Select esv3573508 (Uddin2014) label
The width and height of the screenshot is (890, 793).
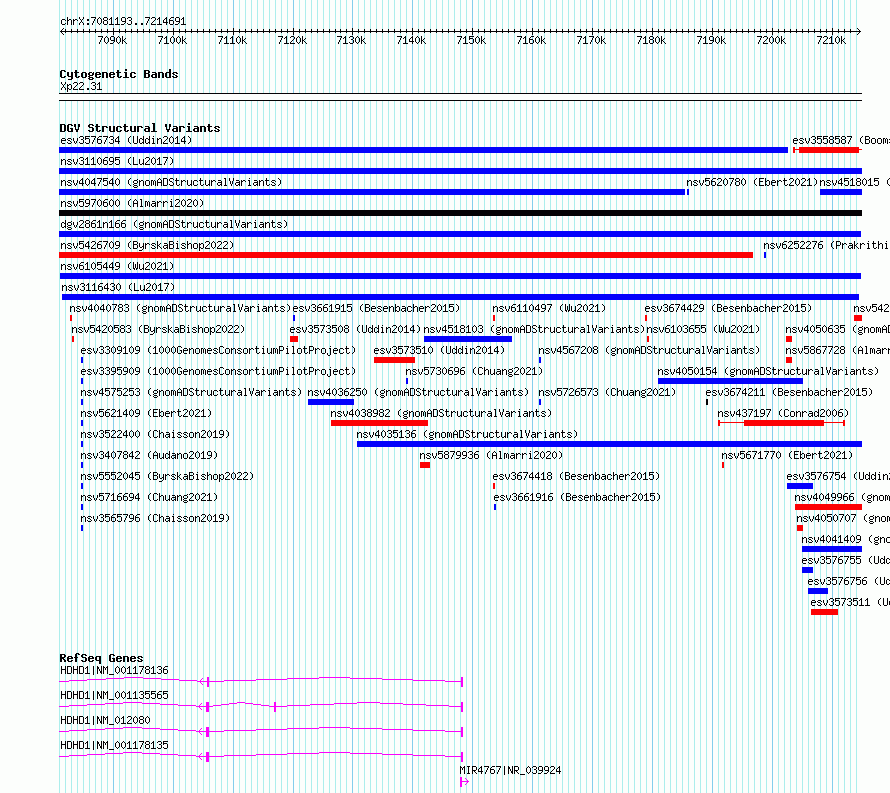point(355,329)
